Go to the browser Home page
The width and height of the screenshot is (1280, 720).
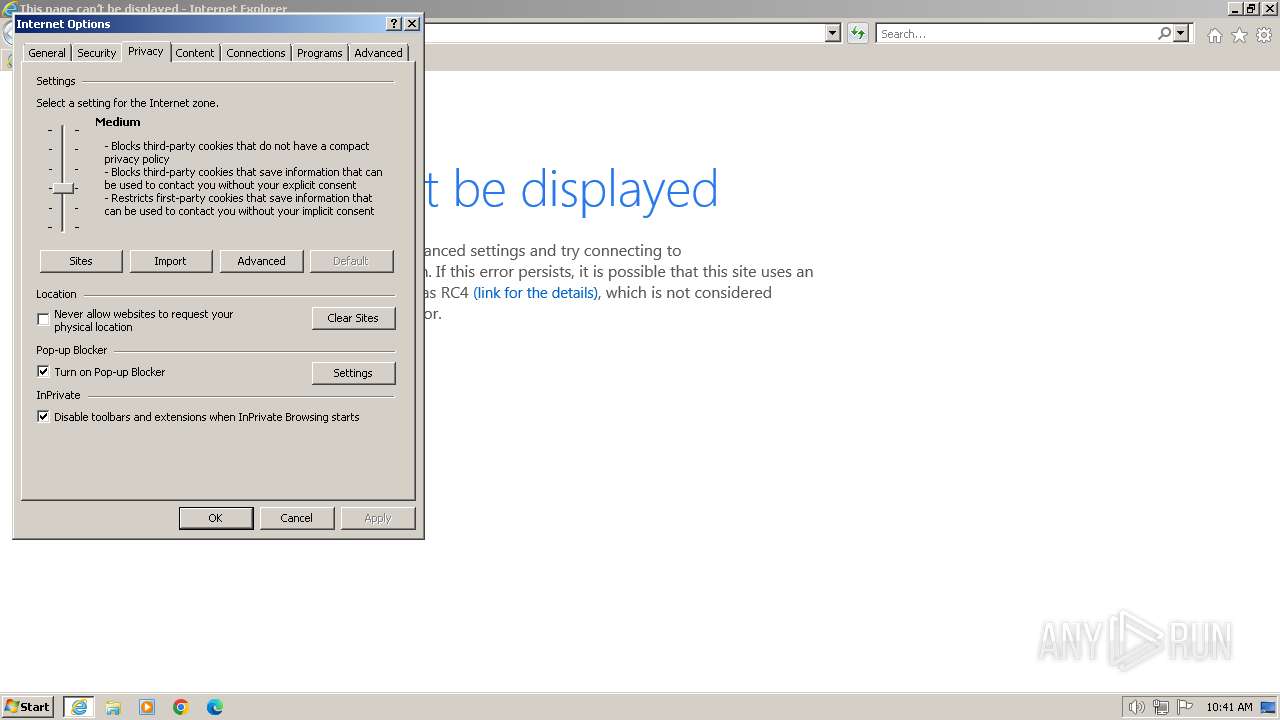point(1214,35)
